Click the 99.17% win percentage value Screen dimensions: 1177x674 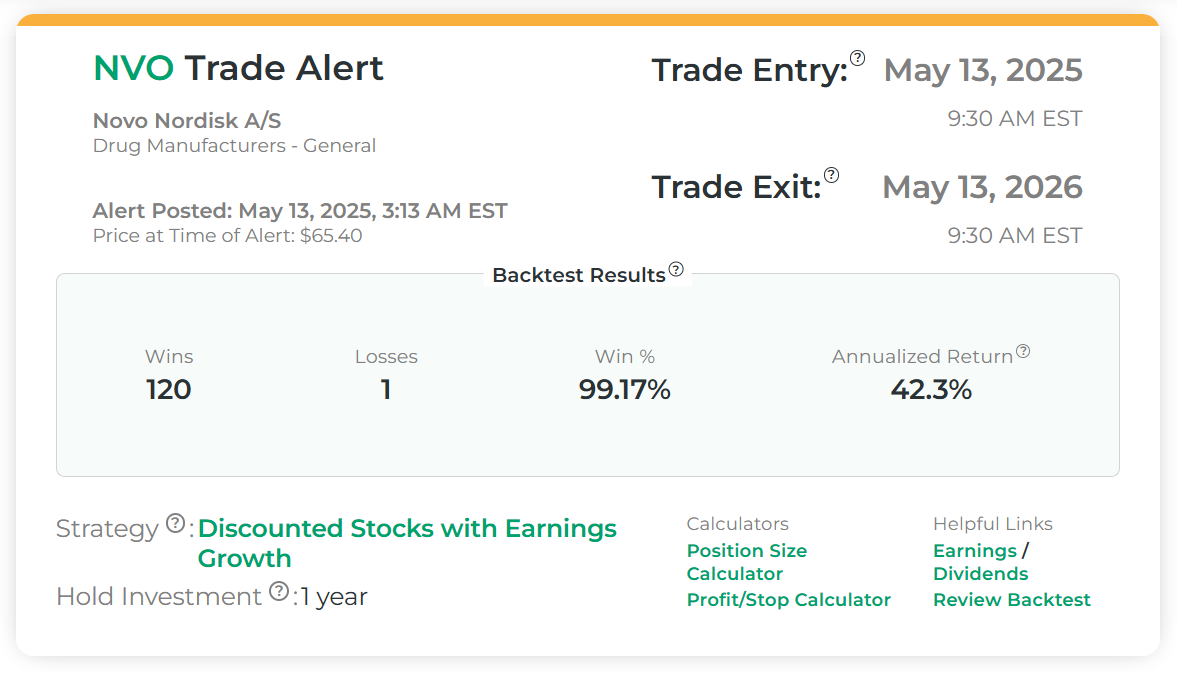(x=624, y=390)
